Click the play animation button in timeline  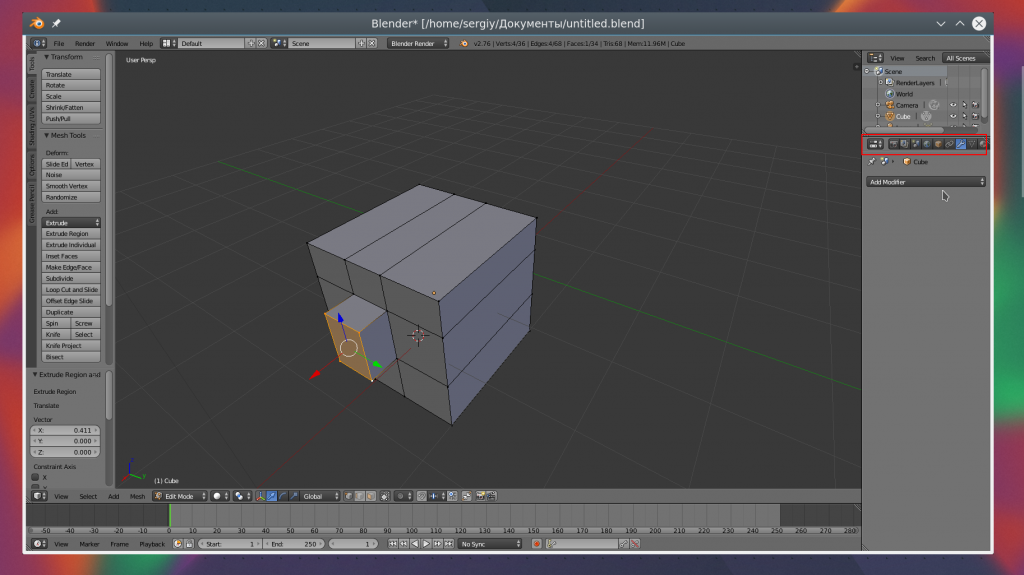(427, 544)
